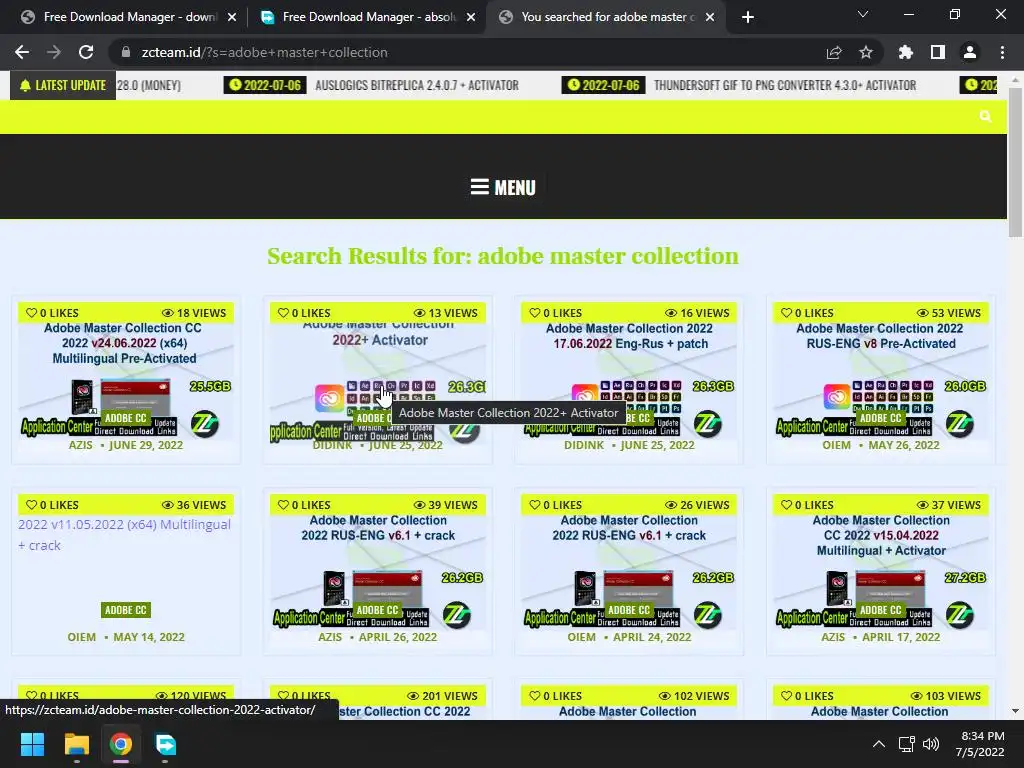Open author AZIS on the June 29, 2022 post
Screen dimensions: 1024x768
coord(81,445)
